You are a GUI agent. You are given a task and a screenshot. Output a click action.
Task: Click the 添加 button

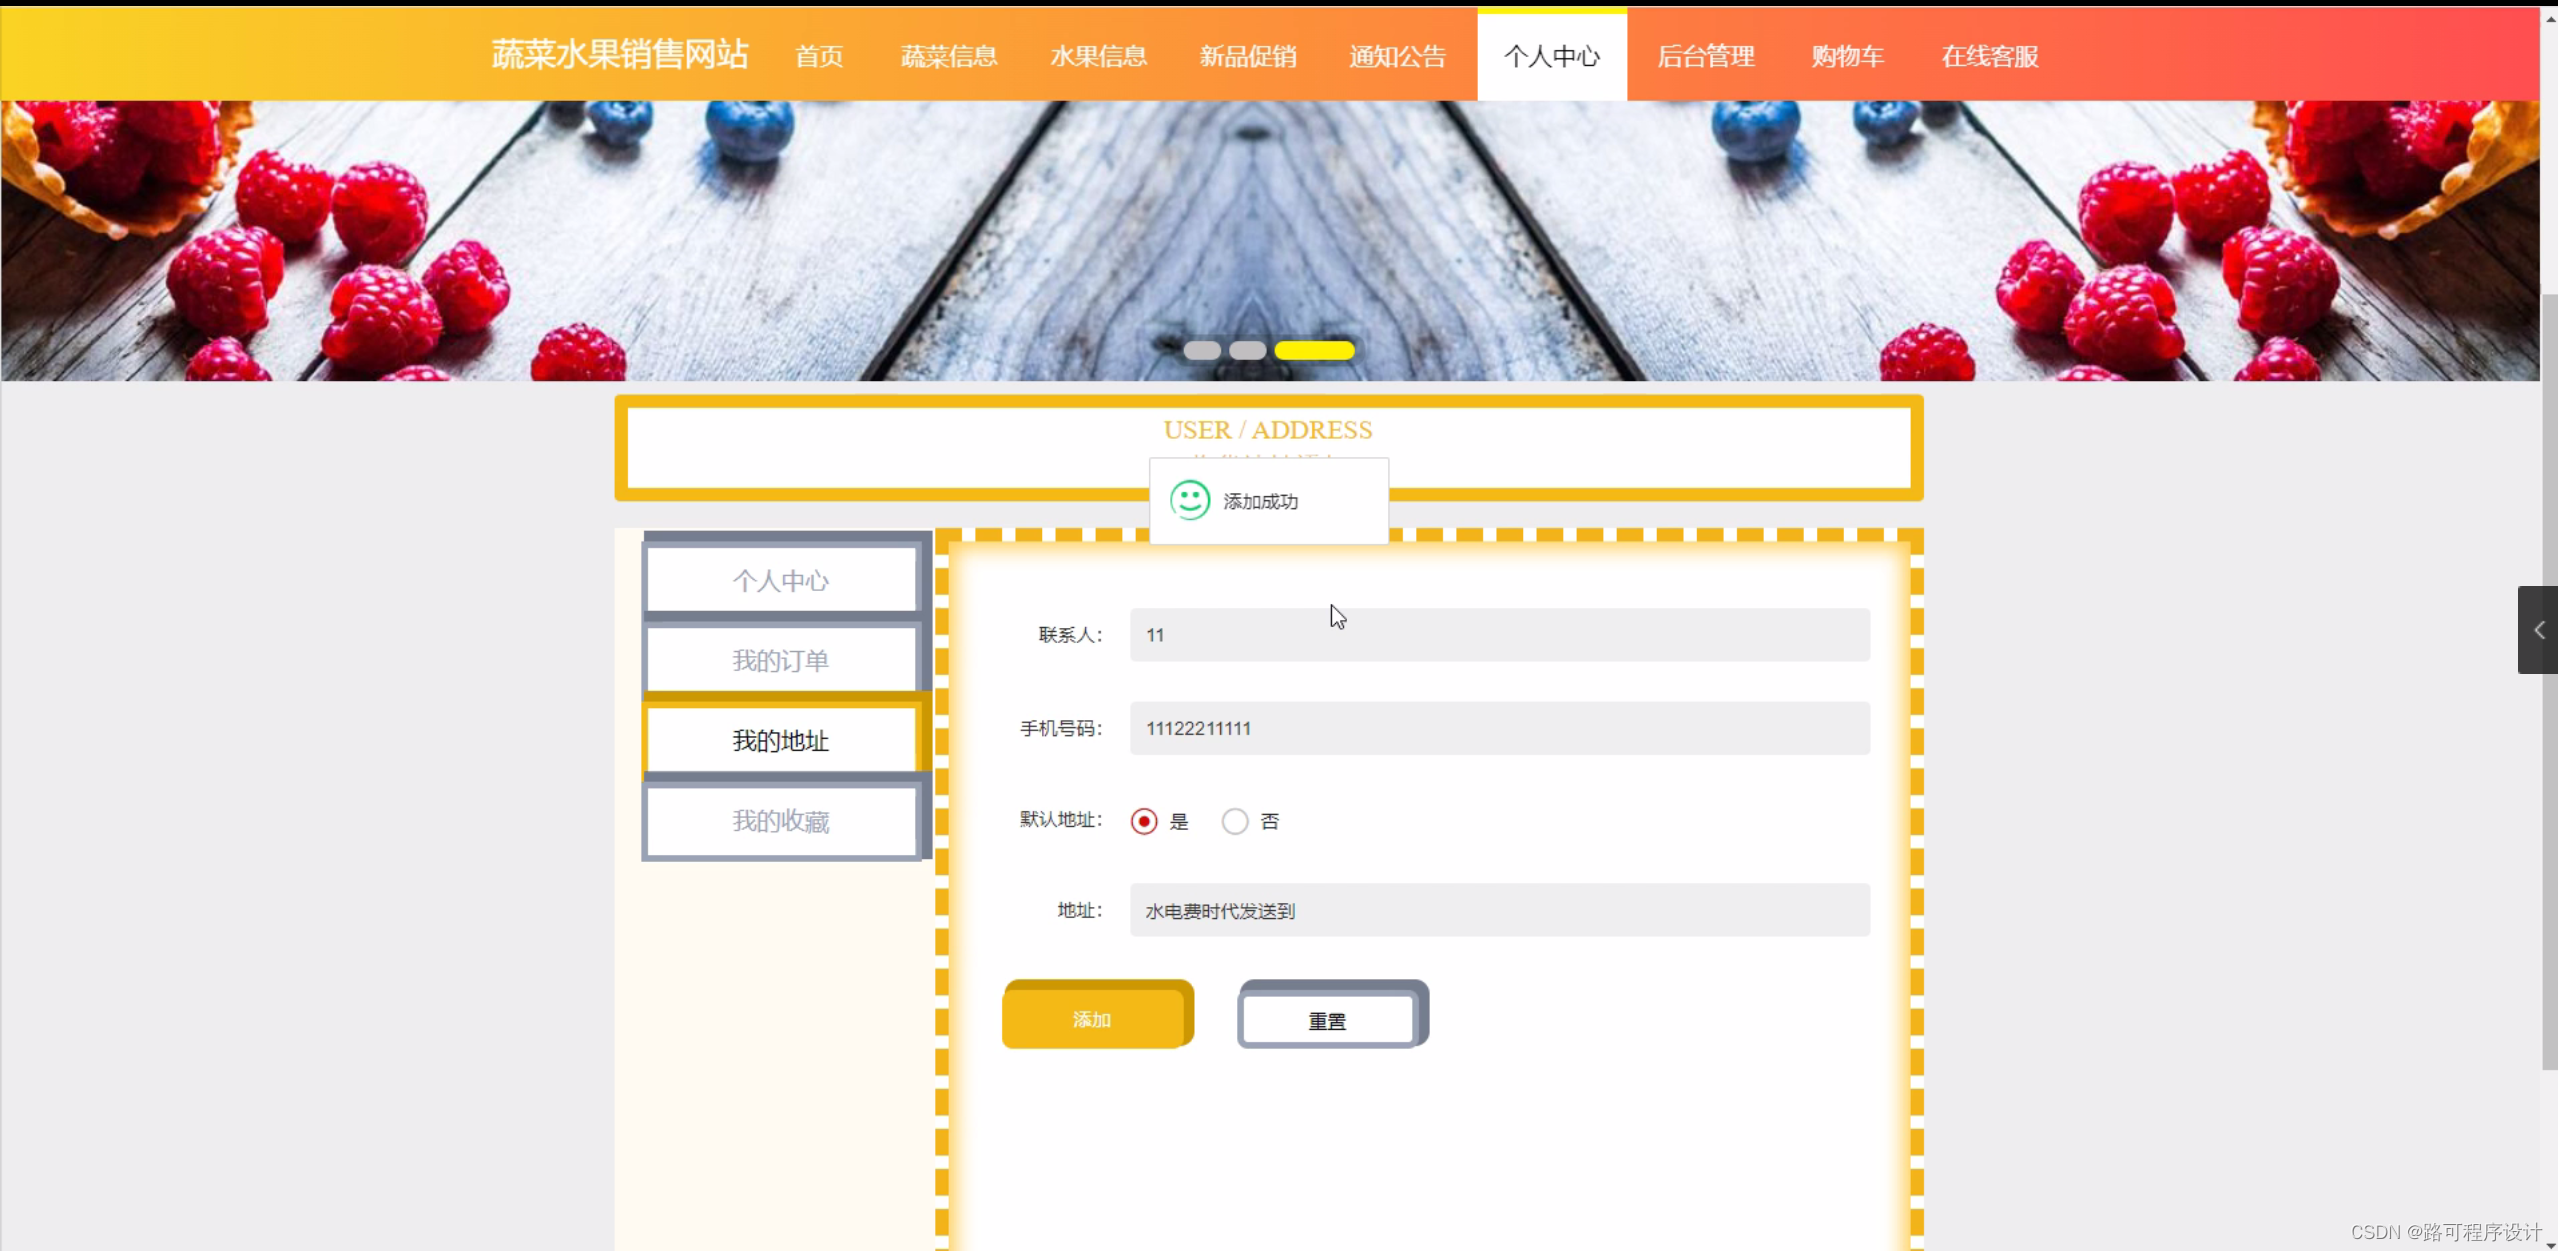tap(1093, 1018)
